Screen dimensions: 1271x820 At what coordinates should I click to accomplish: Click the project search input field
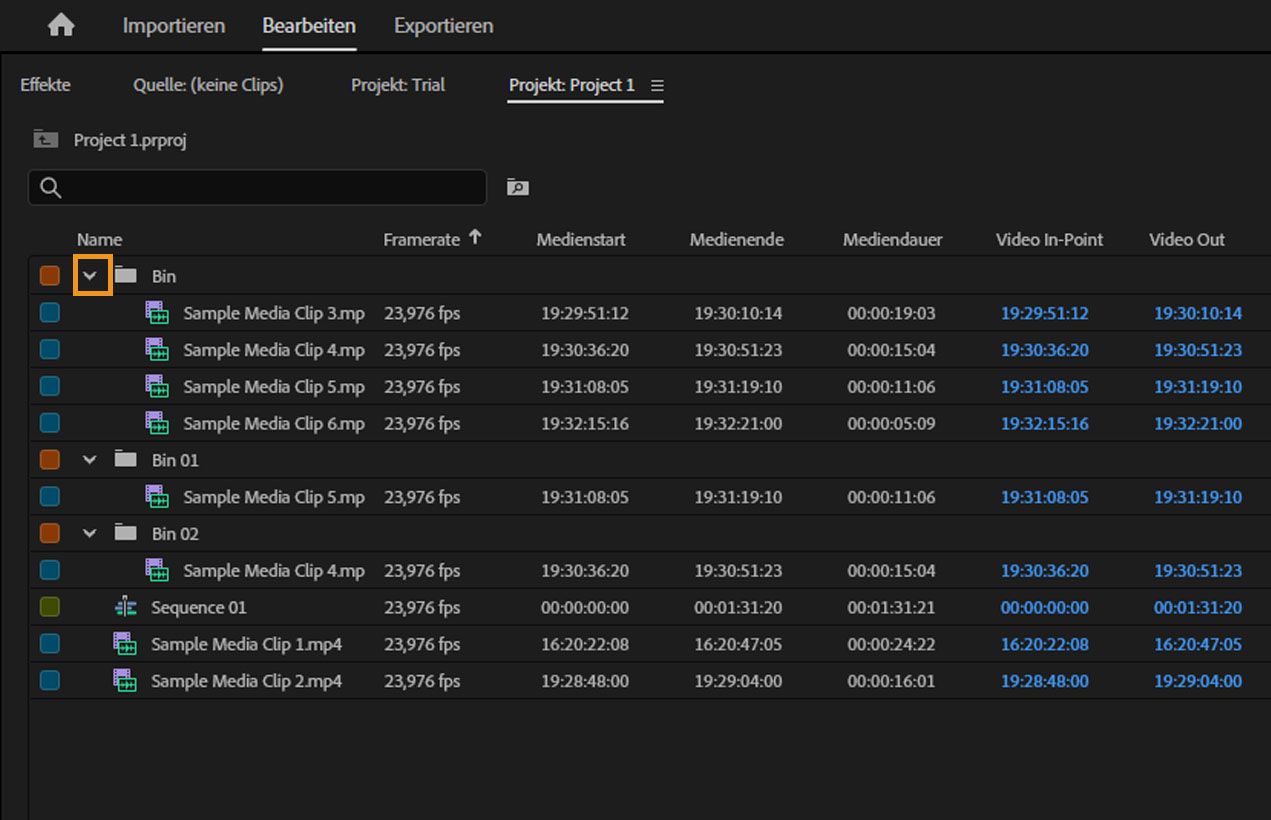tap(270, 188)
